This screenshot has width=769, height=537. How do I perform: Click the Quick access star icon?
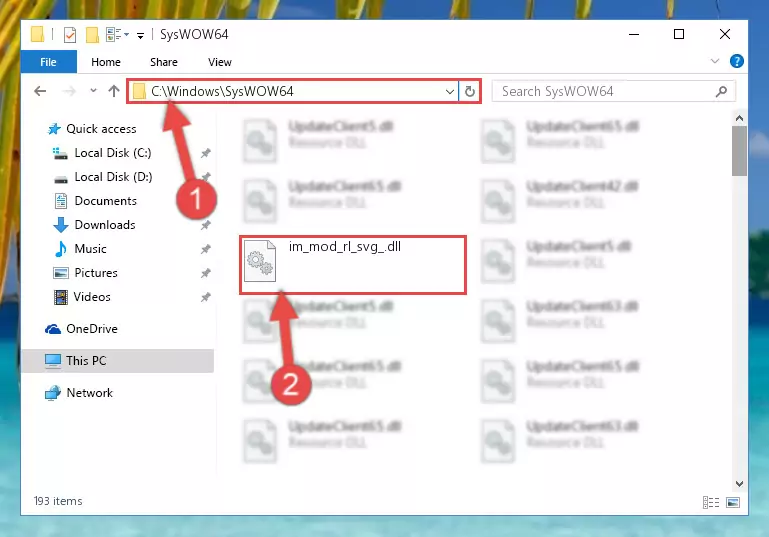tap(54, 129)
